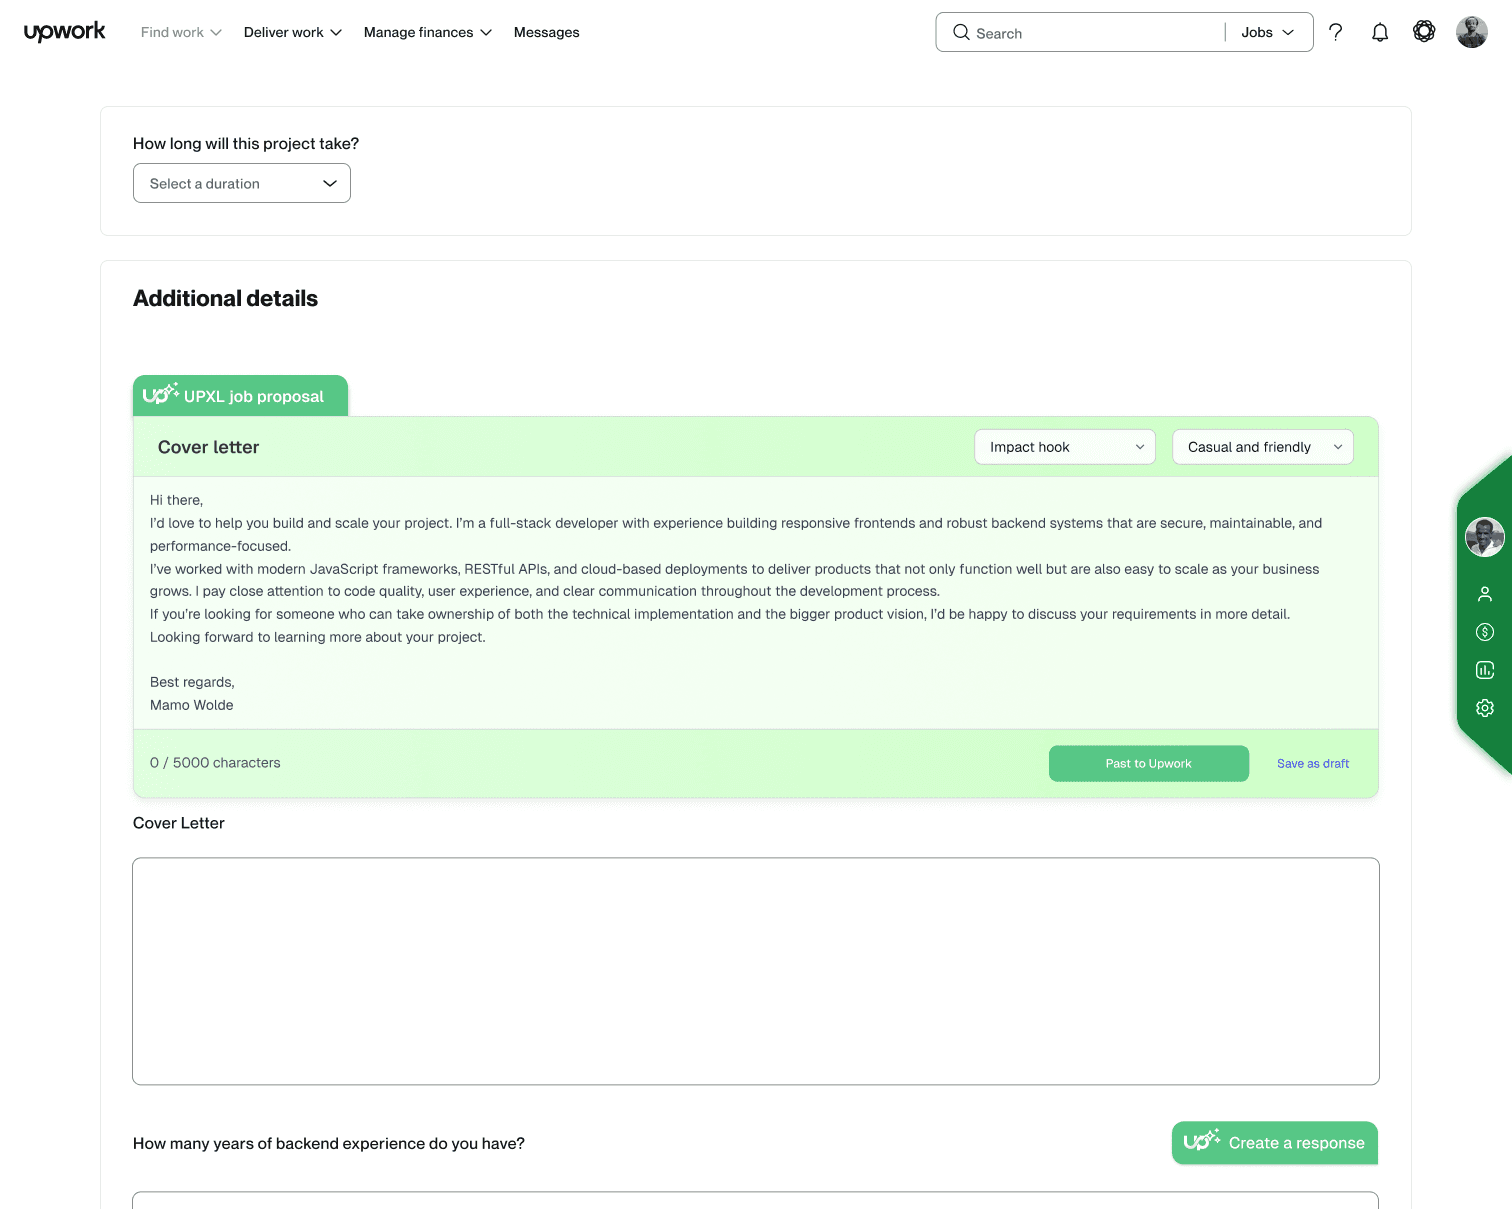
Task: Expand the Find work menu
Action: point(181,32)
